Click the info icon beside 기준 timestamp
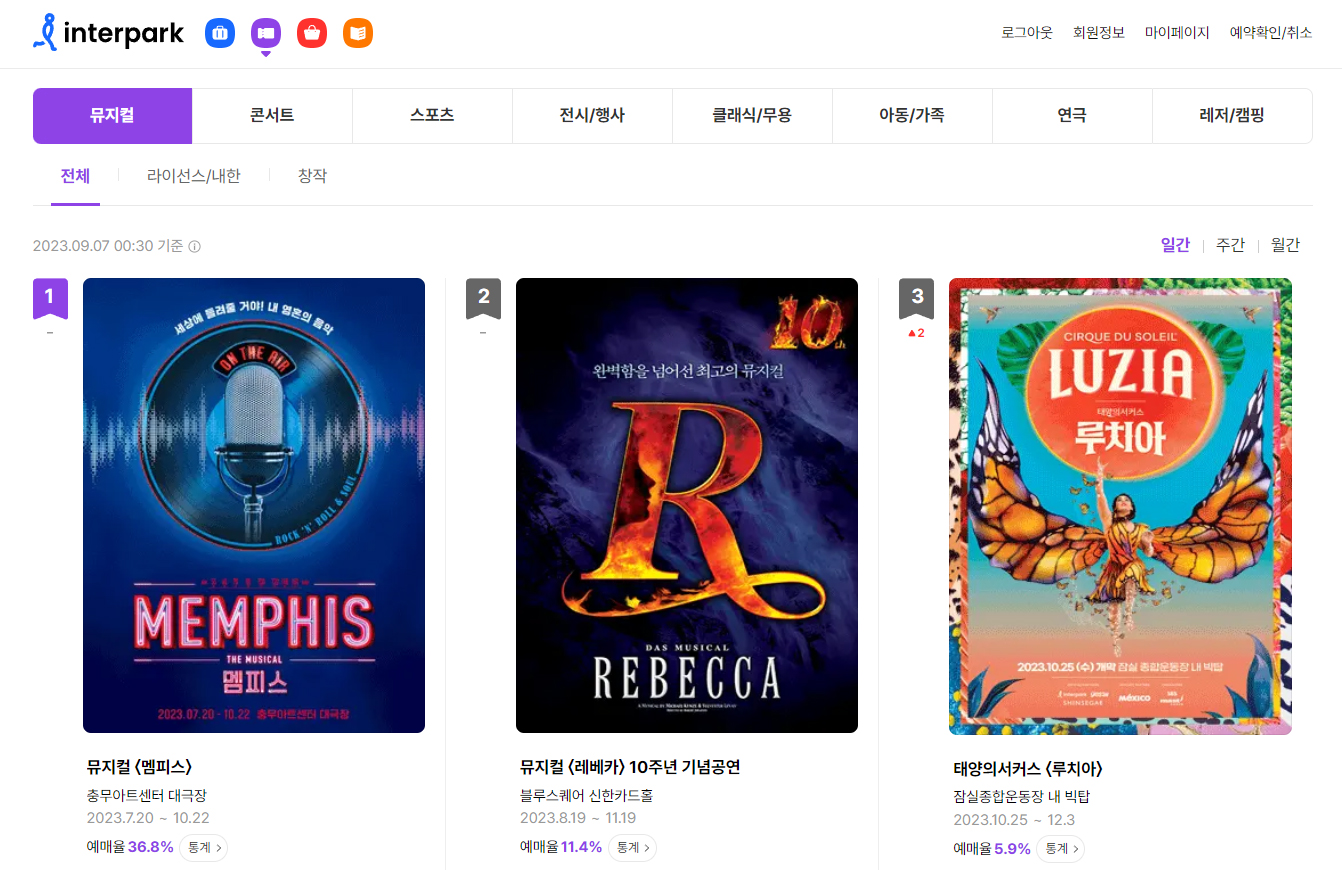The image size is (1342, 870). click(195, 246)
